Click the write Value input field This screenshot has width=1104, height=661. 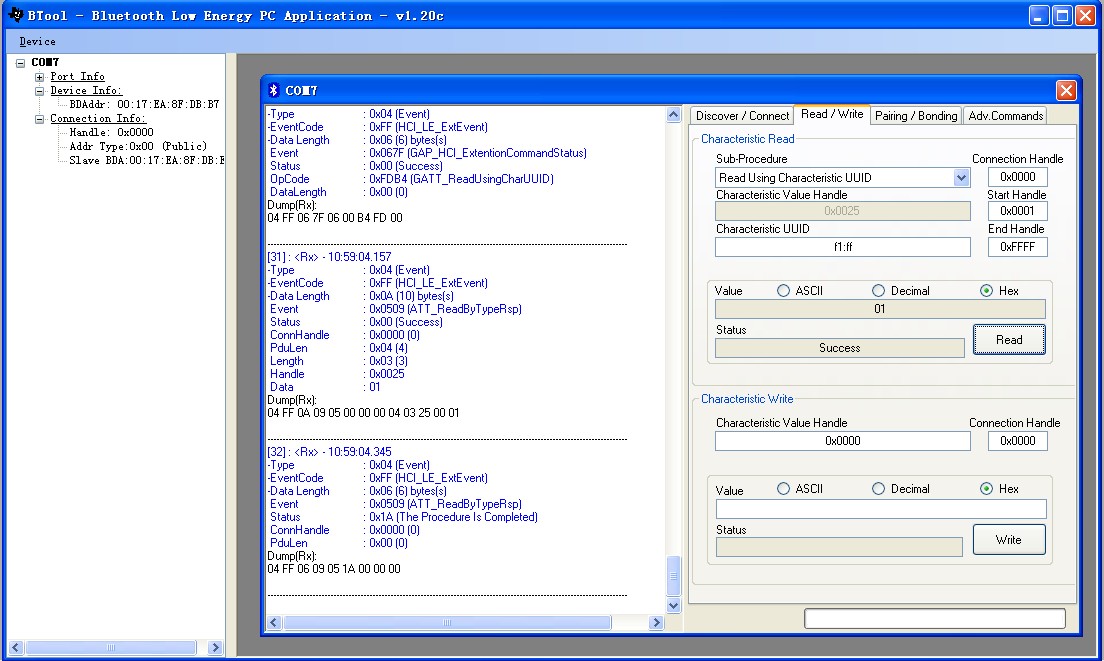(x=881, y=509)
